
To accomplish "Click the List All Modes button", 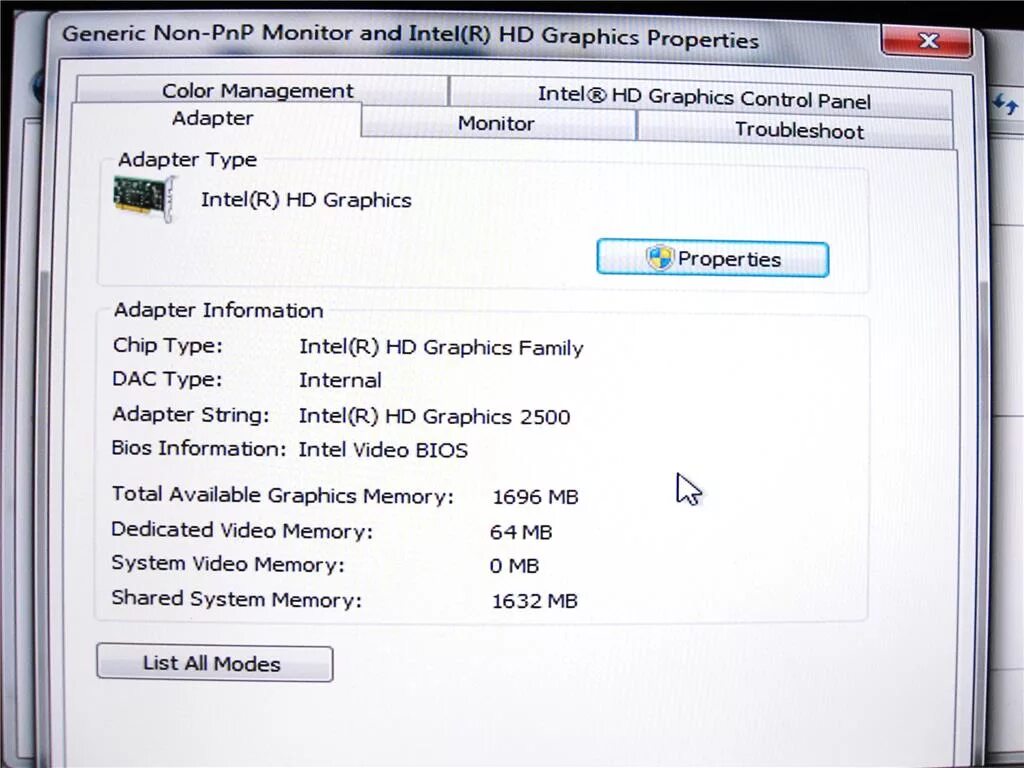I will coord(214,664).
